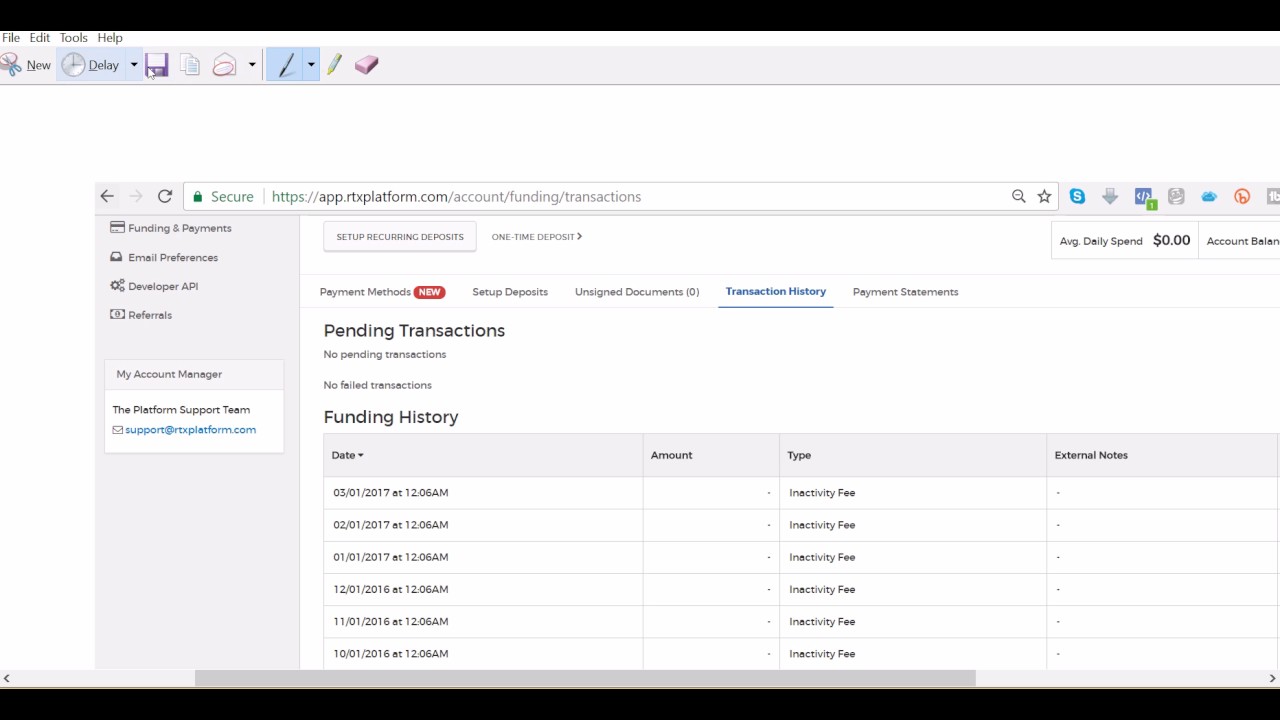Click the scrollbar left arrow
Image resolution: width=1280 pixels, height=720 pixels.
pos(7,679)
